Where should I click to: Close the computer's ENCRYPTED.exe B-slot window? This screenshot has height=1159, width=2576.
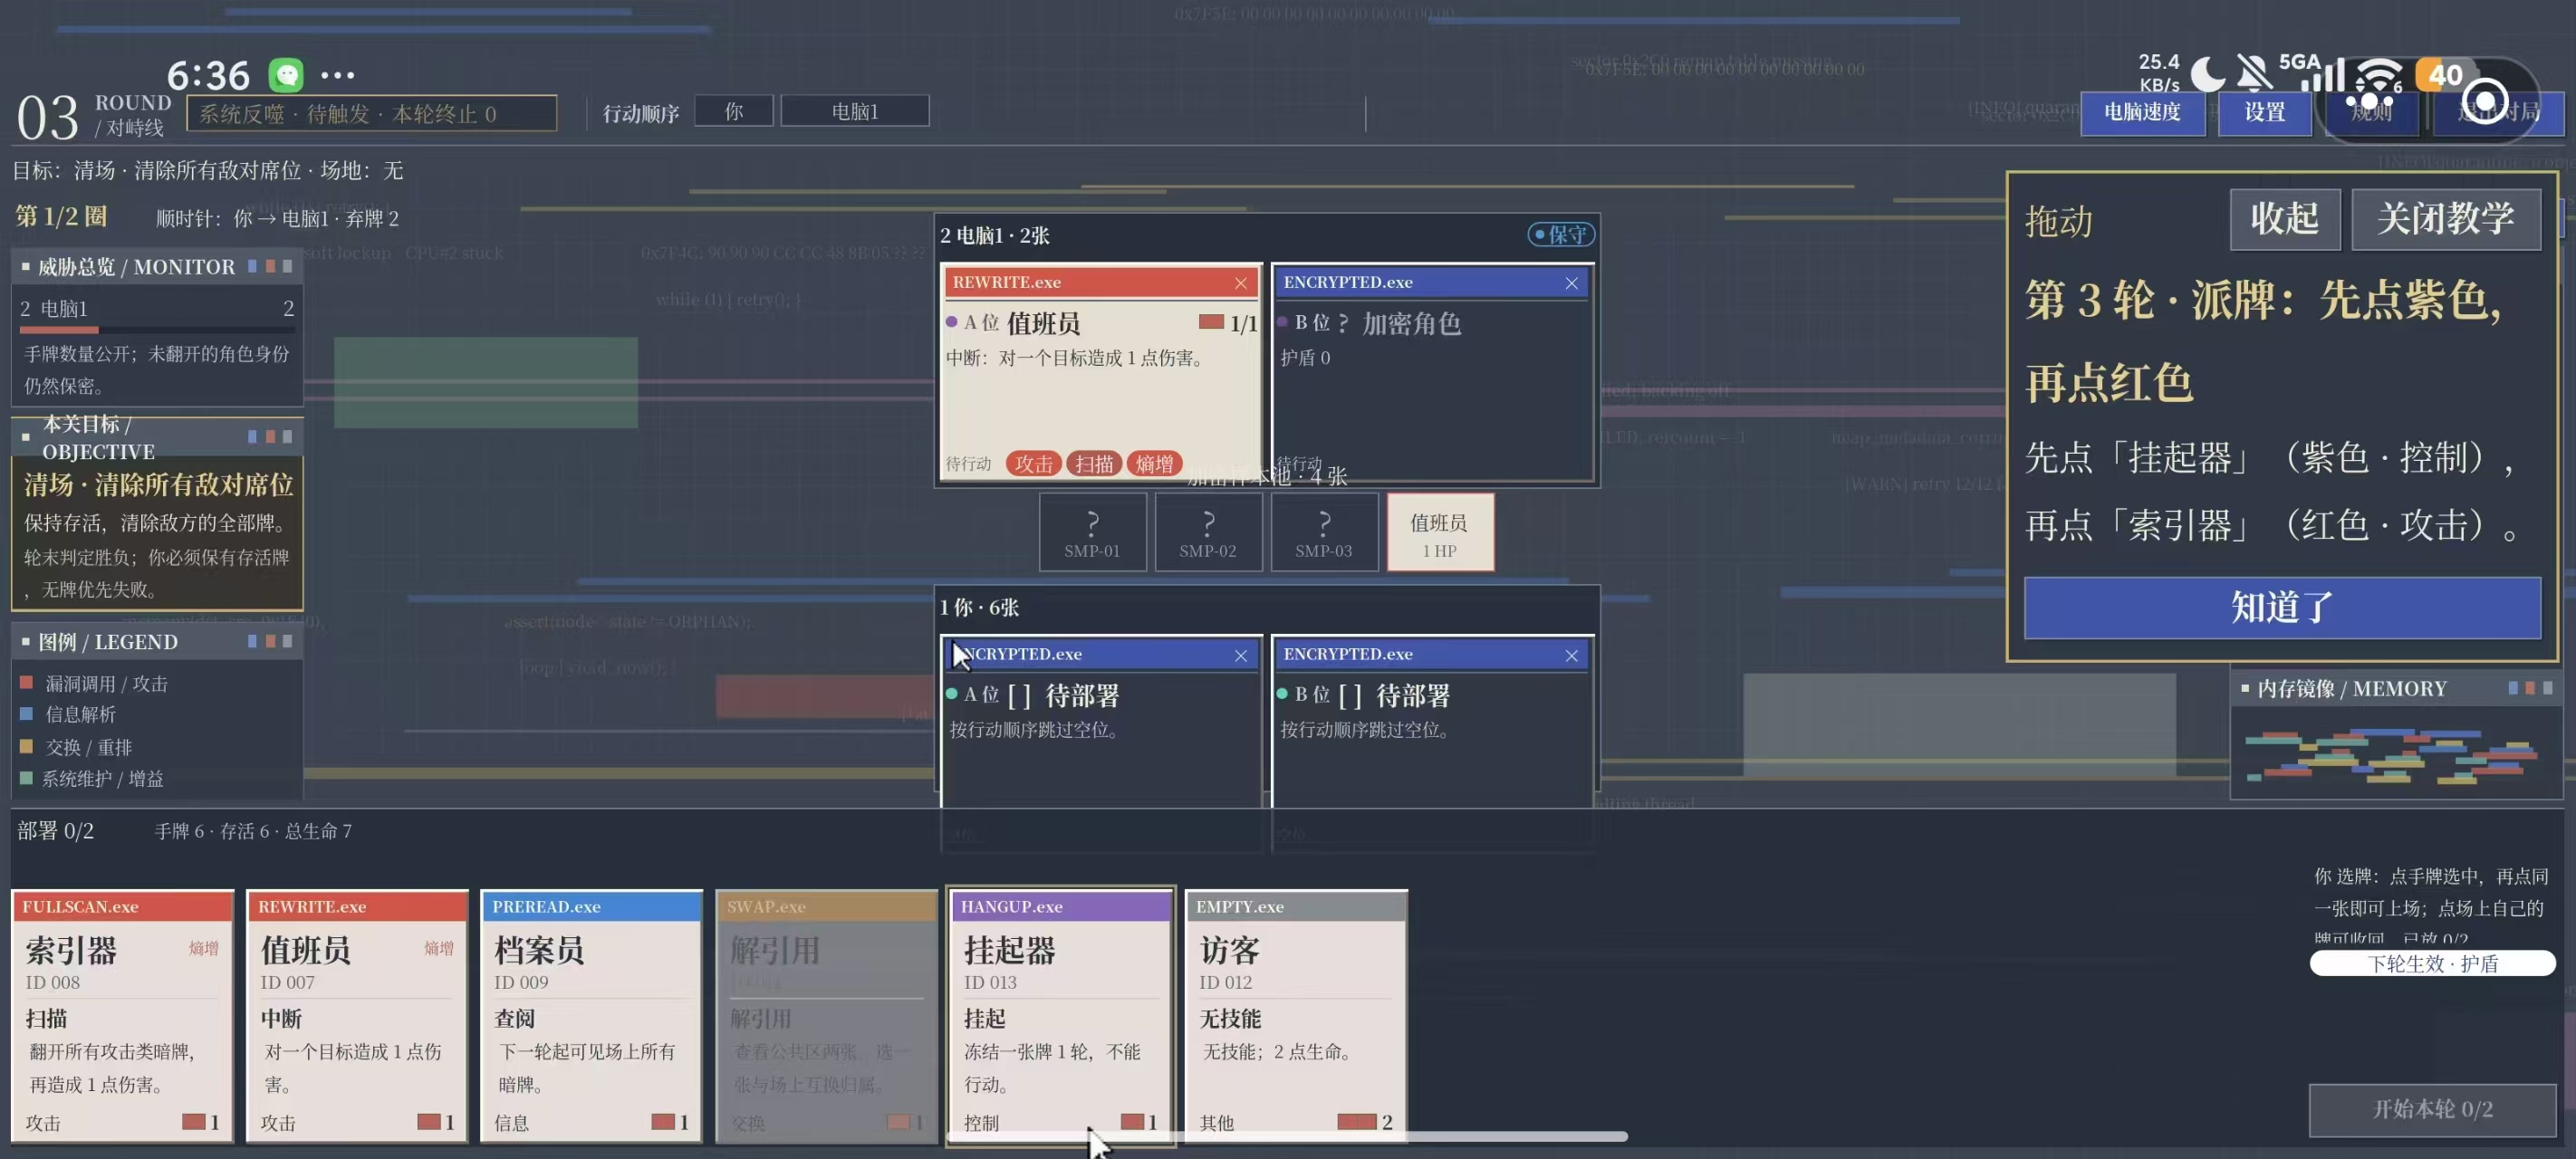pyautogui.click(x=1571, y=283)
